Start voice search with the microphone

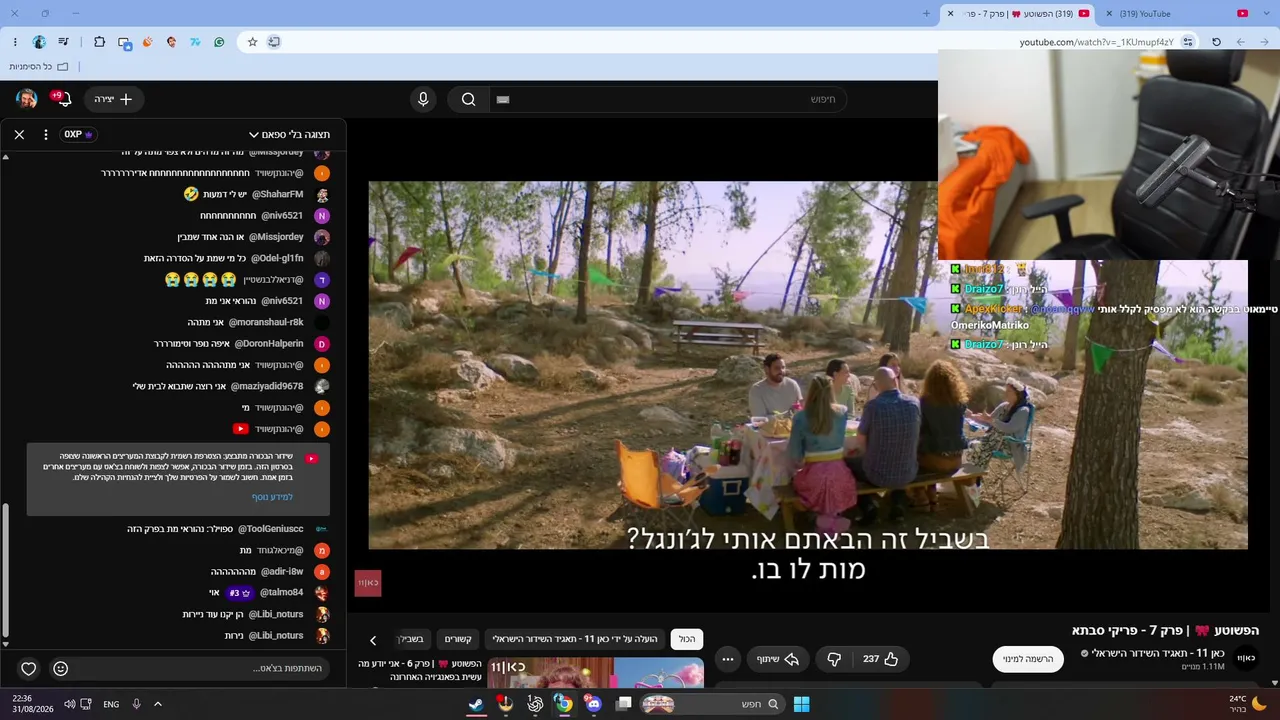(423, 99)
